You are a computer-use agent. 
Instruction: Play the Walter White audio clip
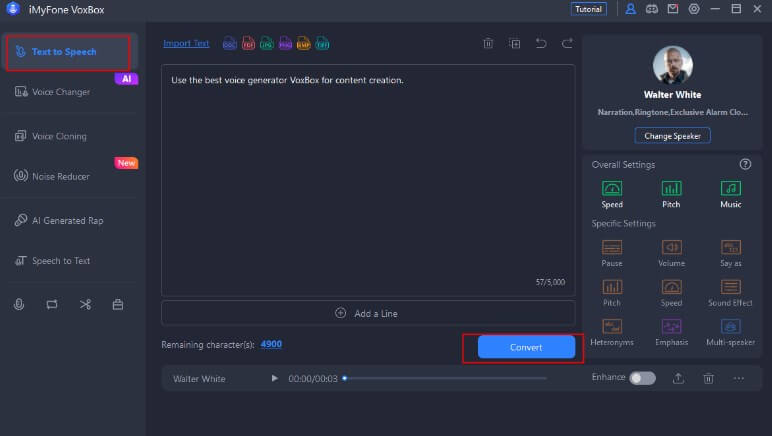(275, 378)
